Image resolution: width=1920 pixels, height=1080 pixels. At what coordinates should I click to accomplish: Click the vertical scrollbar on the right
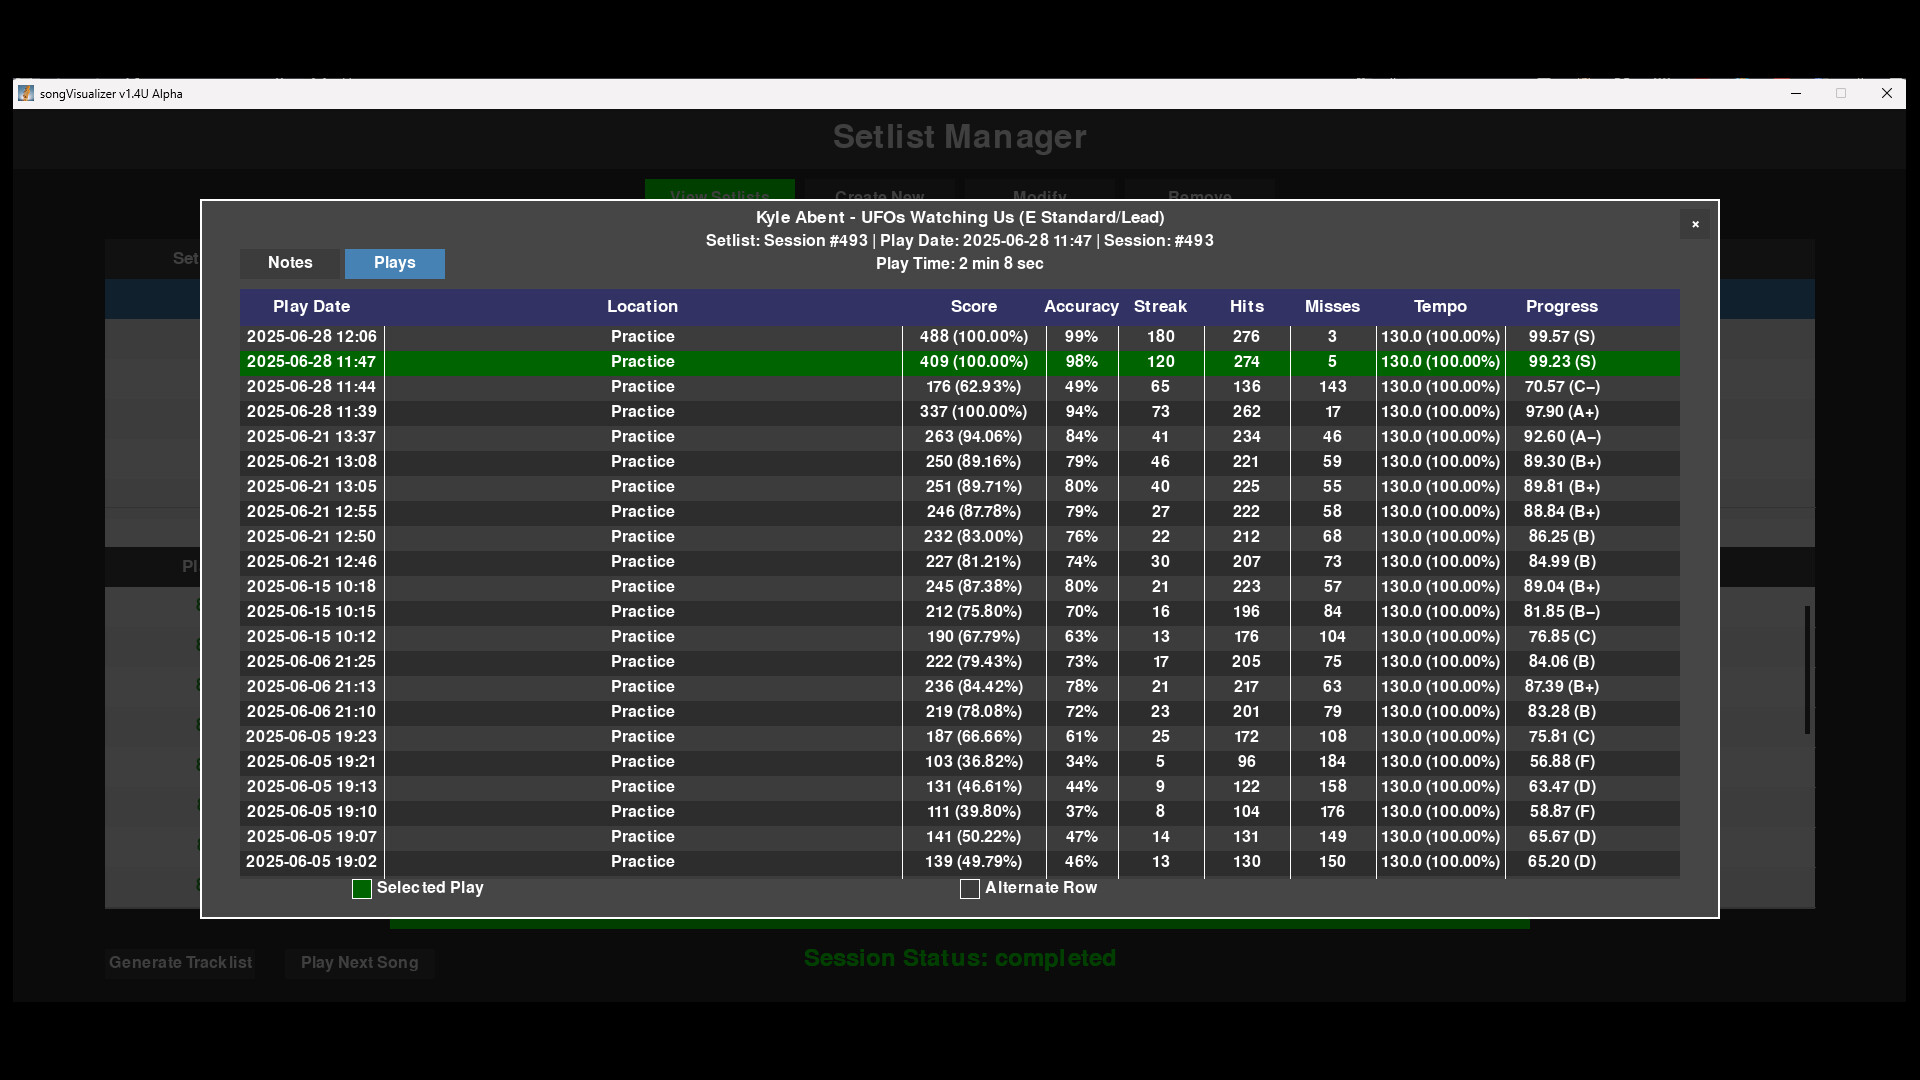click(1806, 668)
